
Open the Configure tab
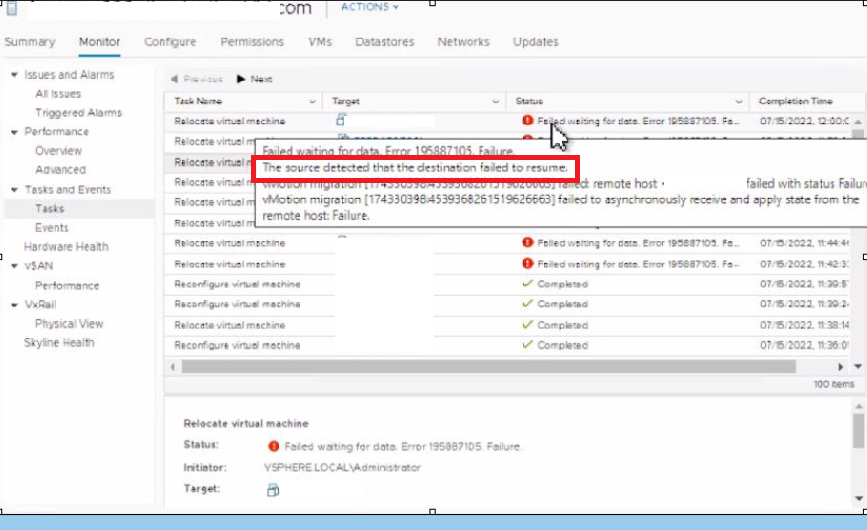tap(170, 42)
